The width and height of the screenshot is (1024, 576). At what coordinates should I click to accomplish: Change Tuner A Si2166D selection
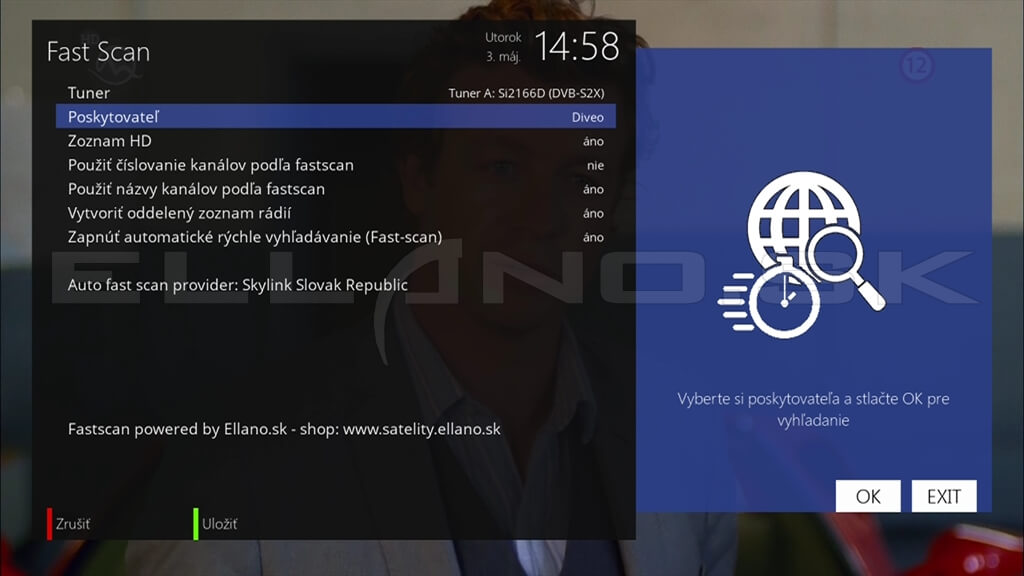526,93
